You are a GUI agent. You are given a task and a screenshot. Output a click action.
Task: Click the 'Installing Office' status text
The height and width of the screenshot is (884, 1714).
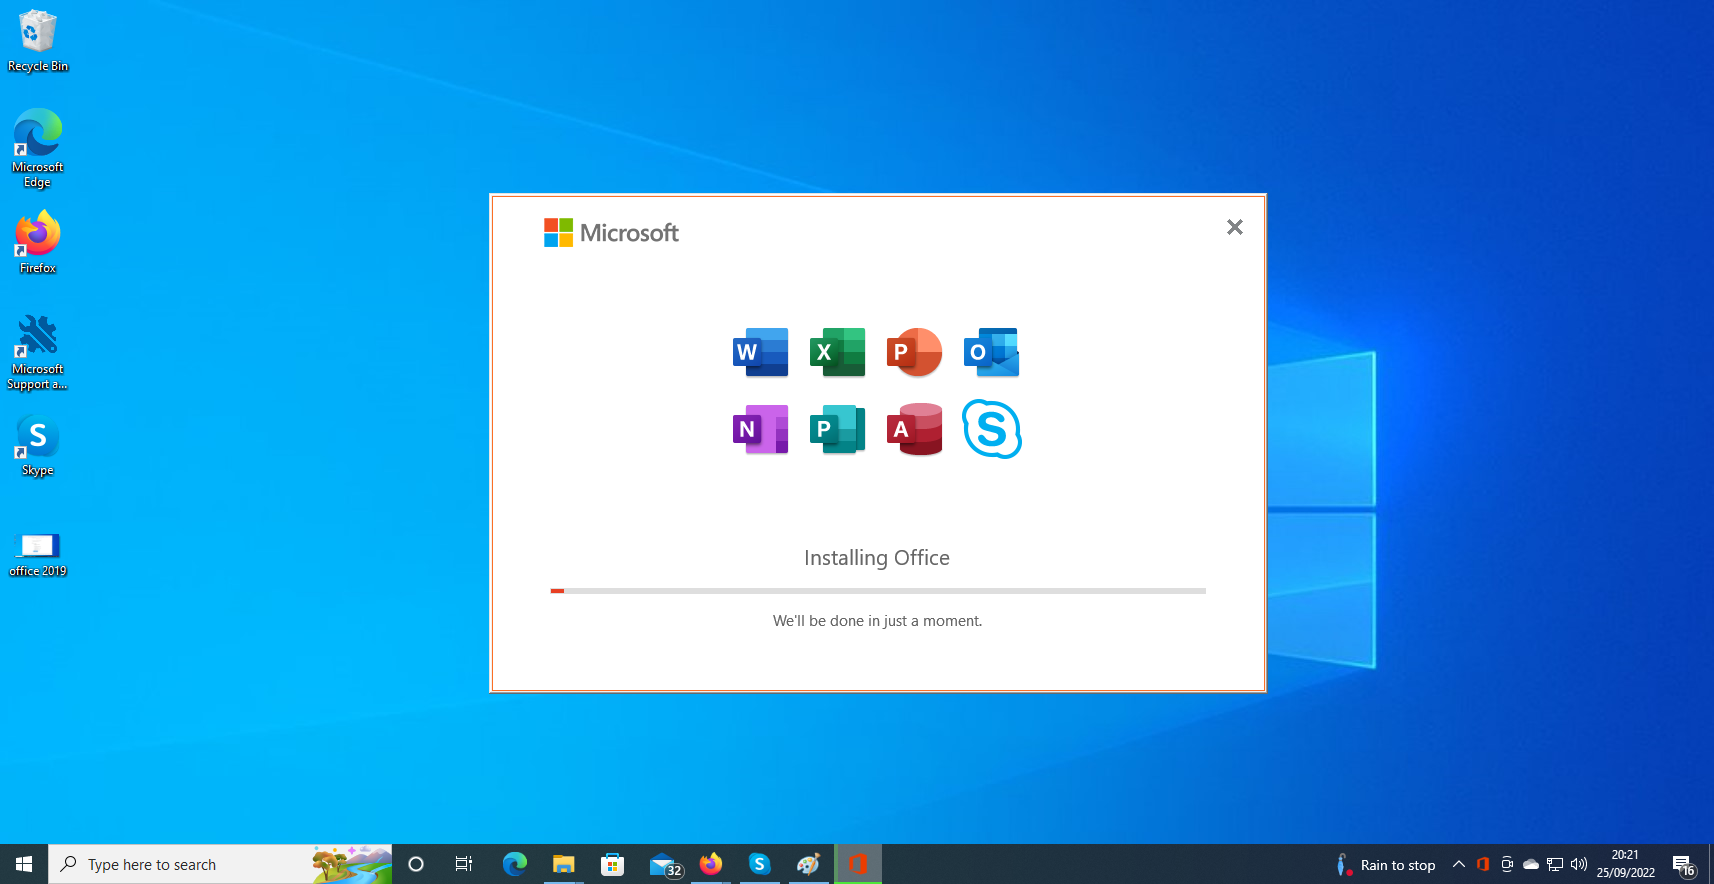point(877,558)
